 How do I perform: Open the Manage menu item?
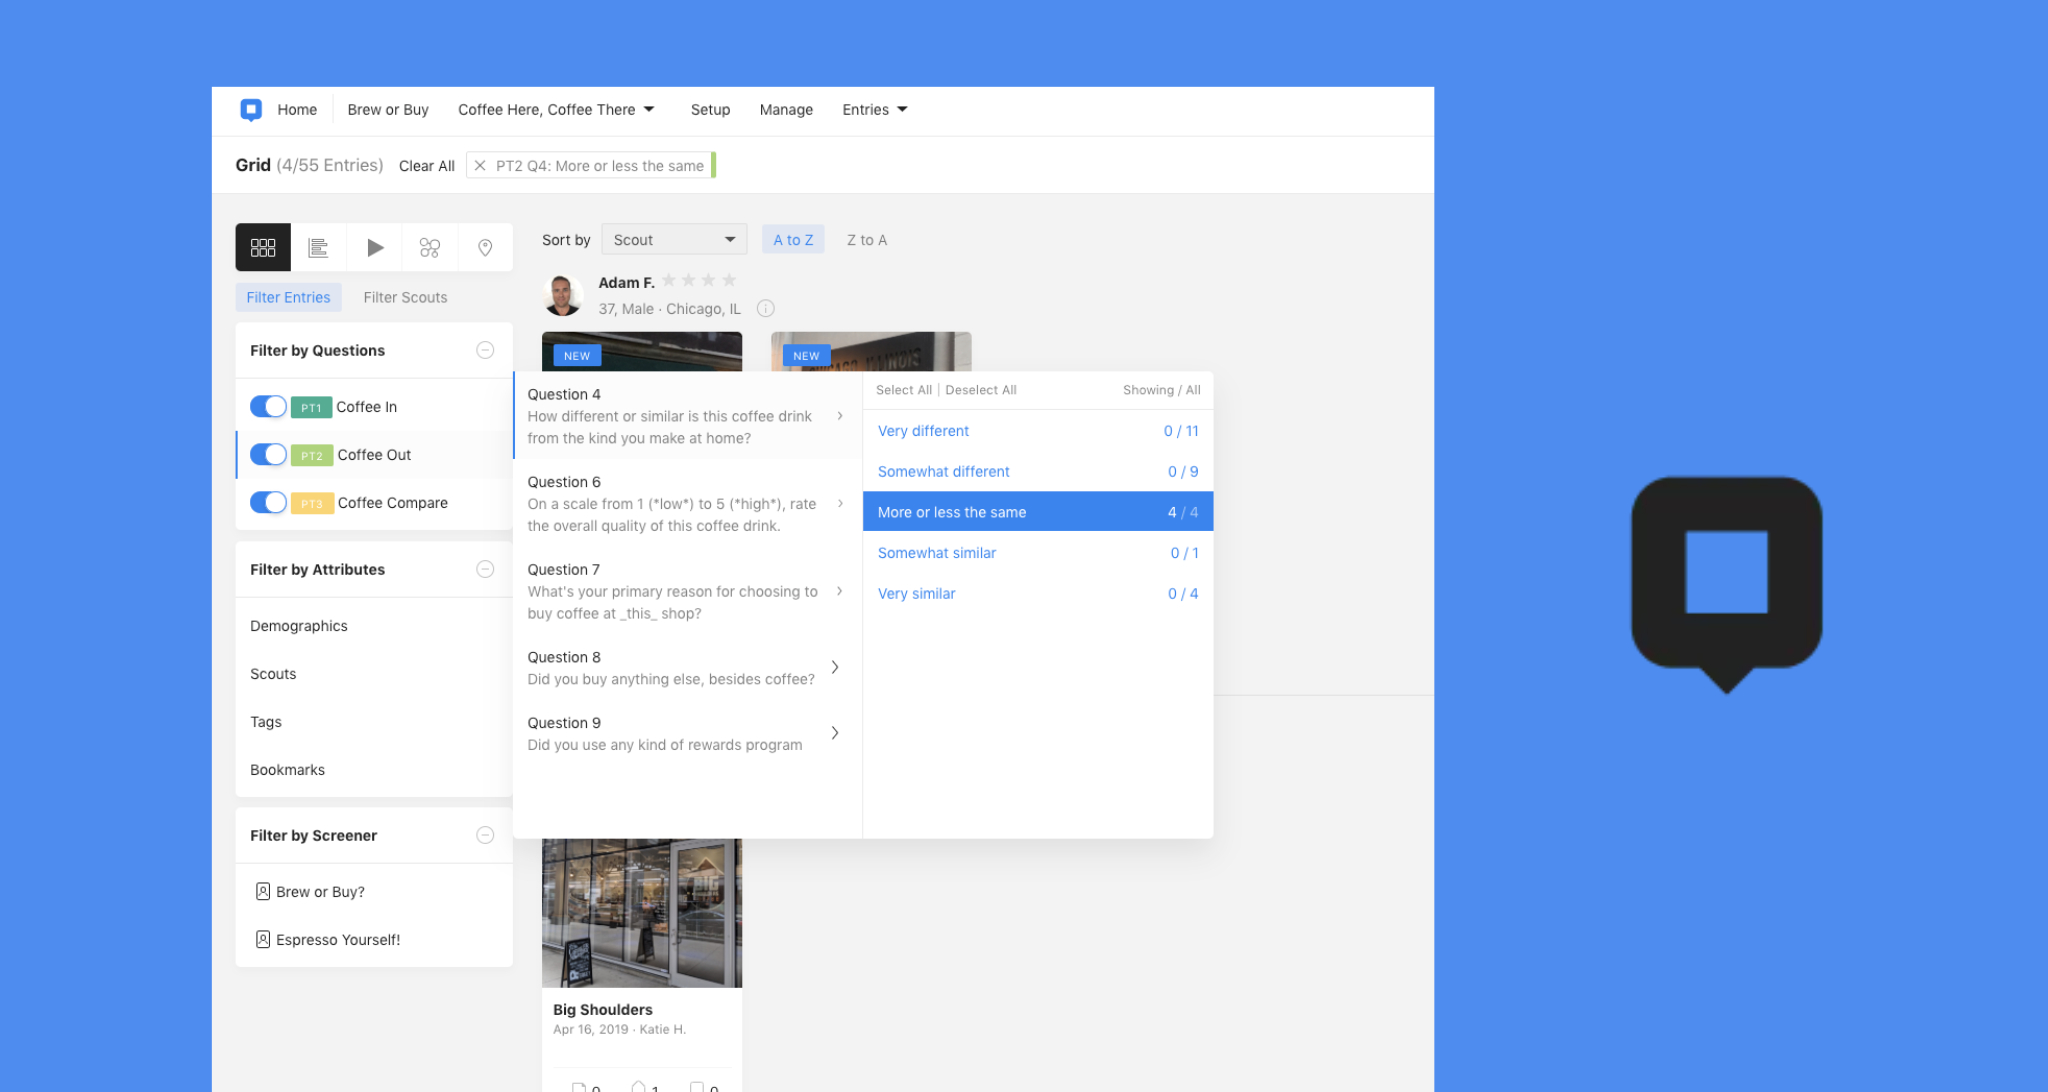tap(785, 110)
